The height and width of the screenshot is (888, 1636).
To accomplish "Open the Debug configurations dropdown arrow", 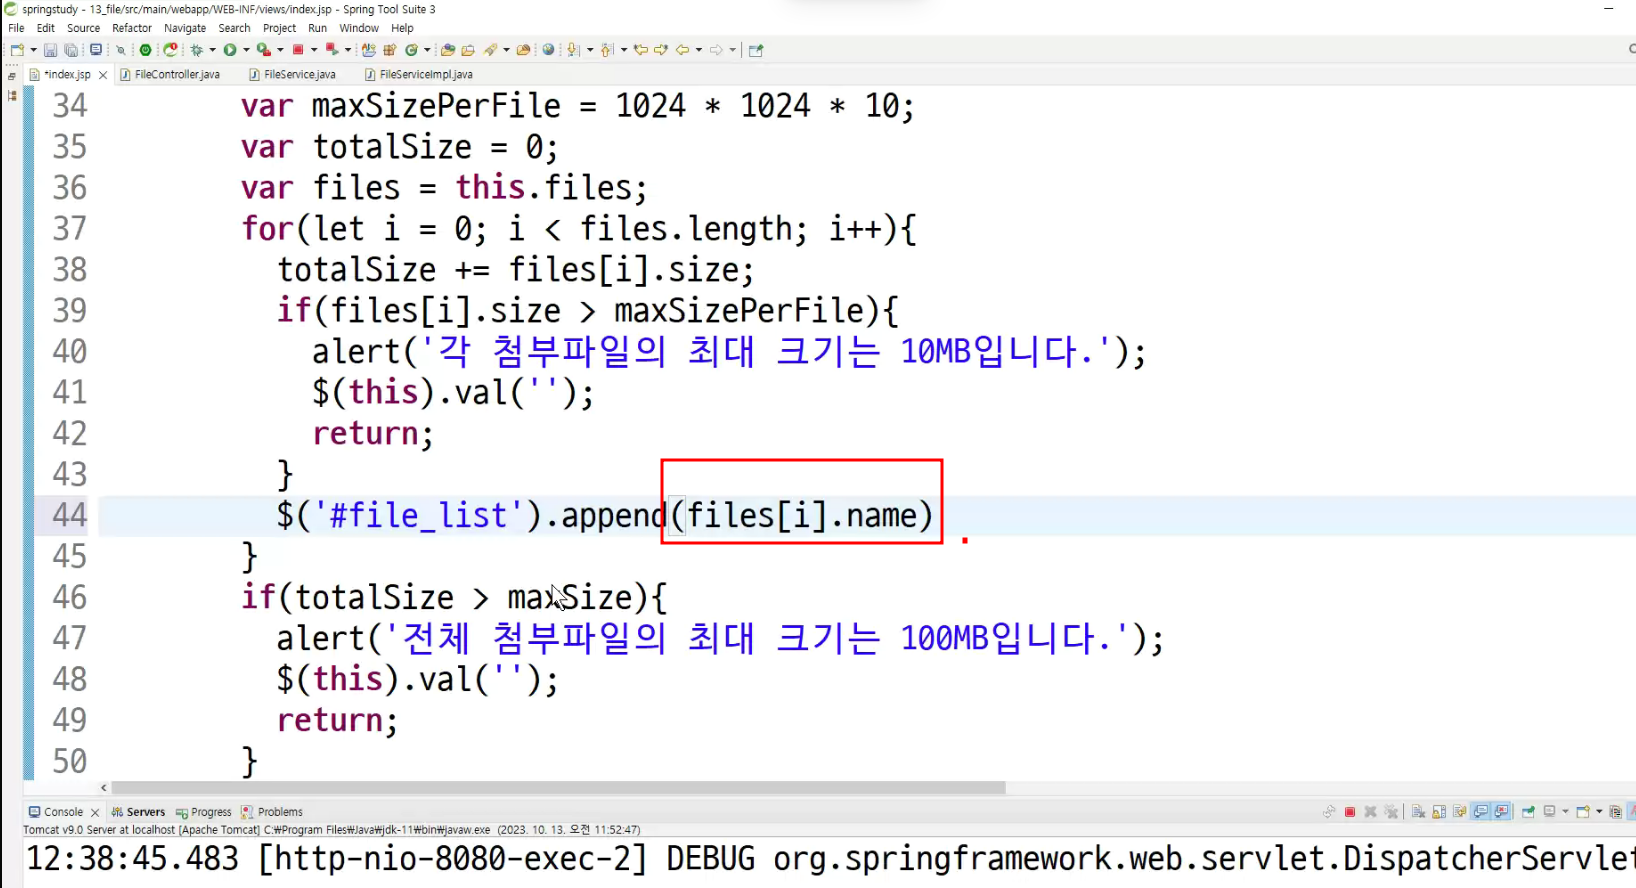I will coord(212,50).
